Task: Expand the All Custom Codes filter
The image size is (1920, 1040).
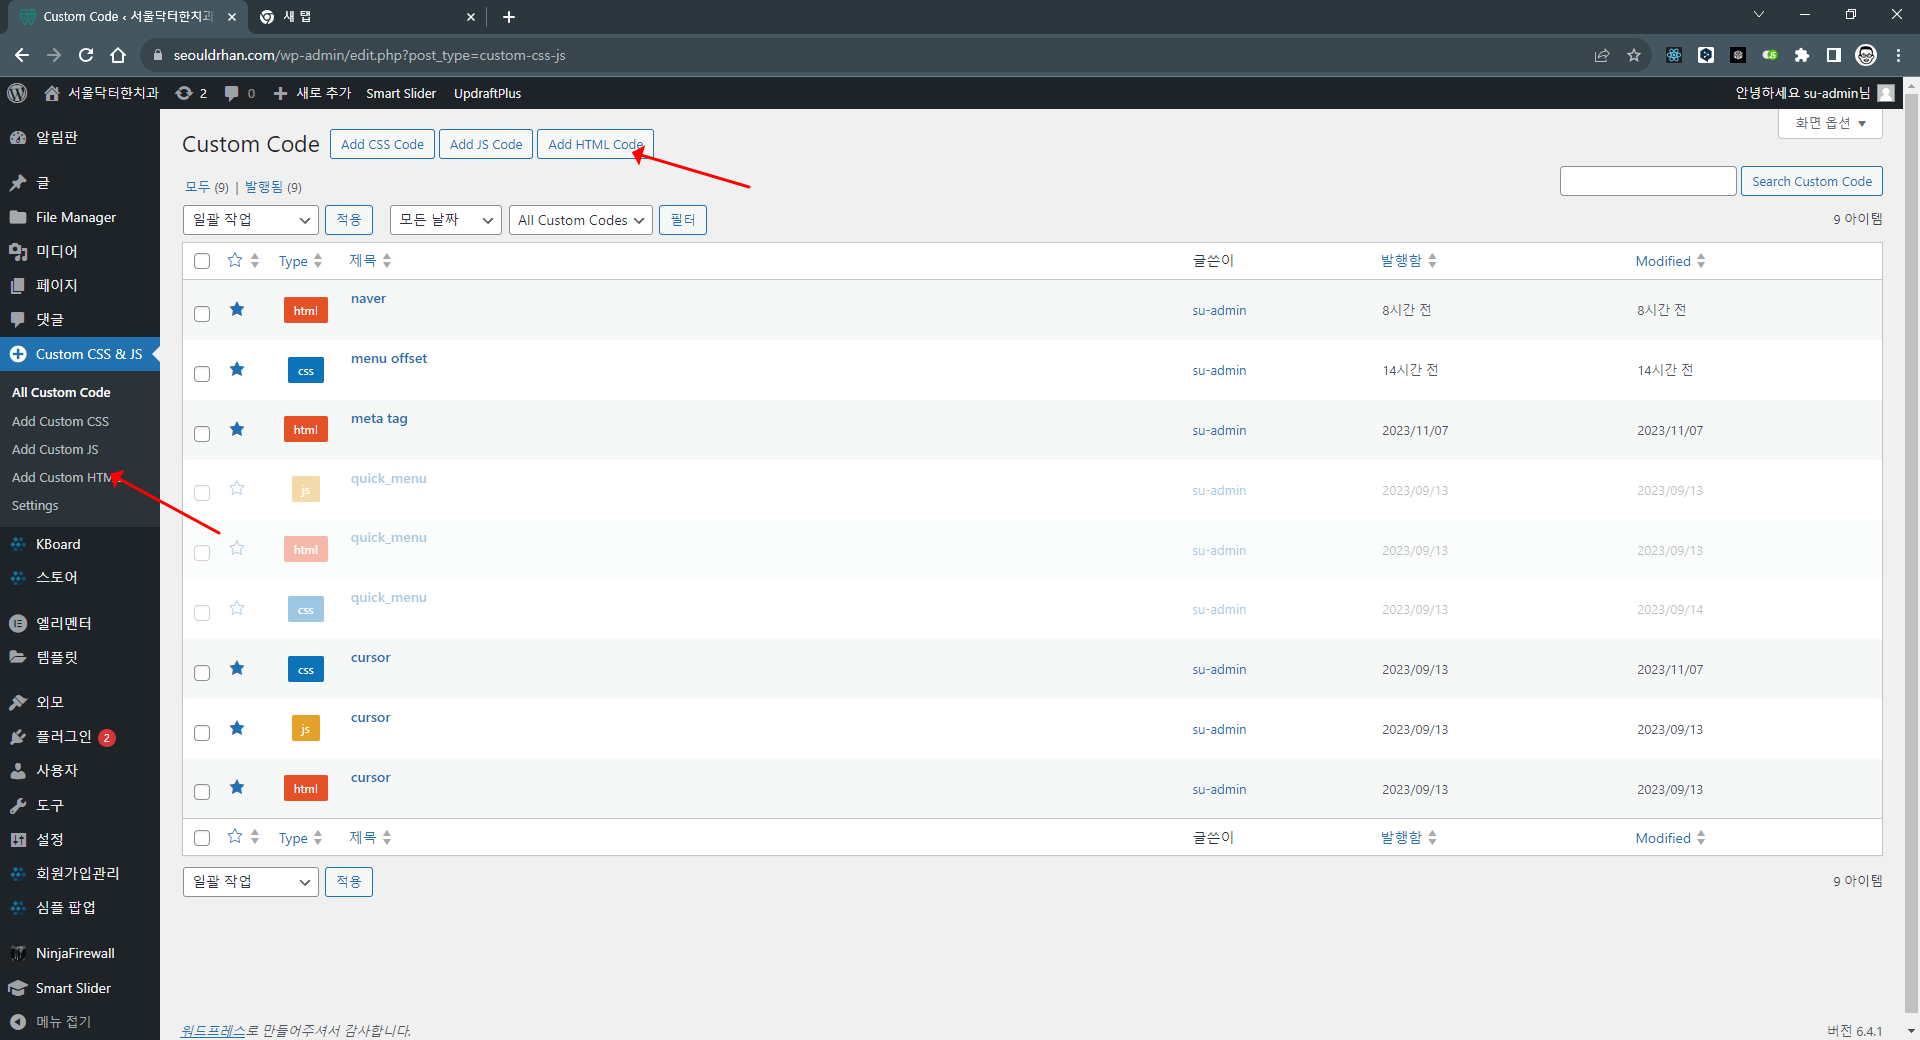Action: point(580,220)
